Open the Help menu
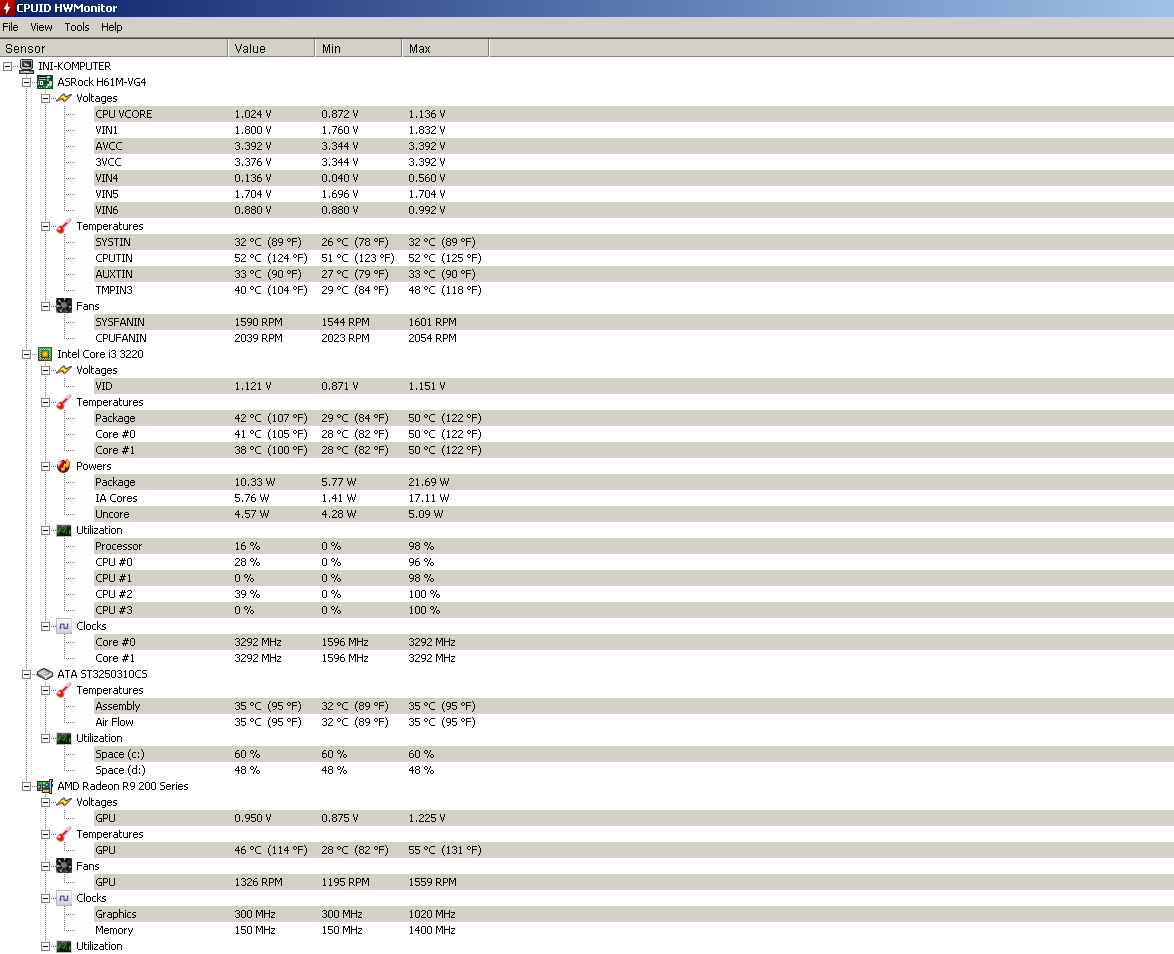Screen dimensions: 1174x954 (112, 27)
